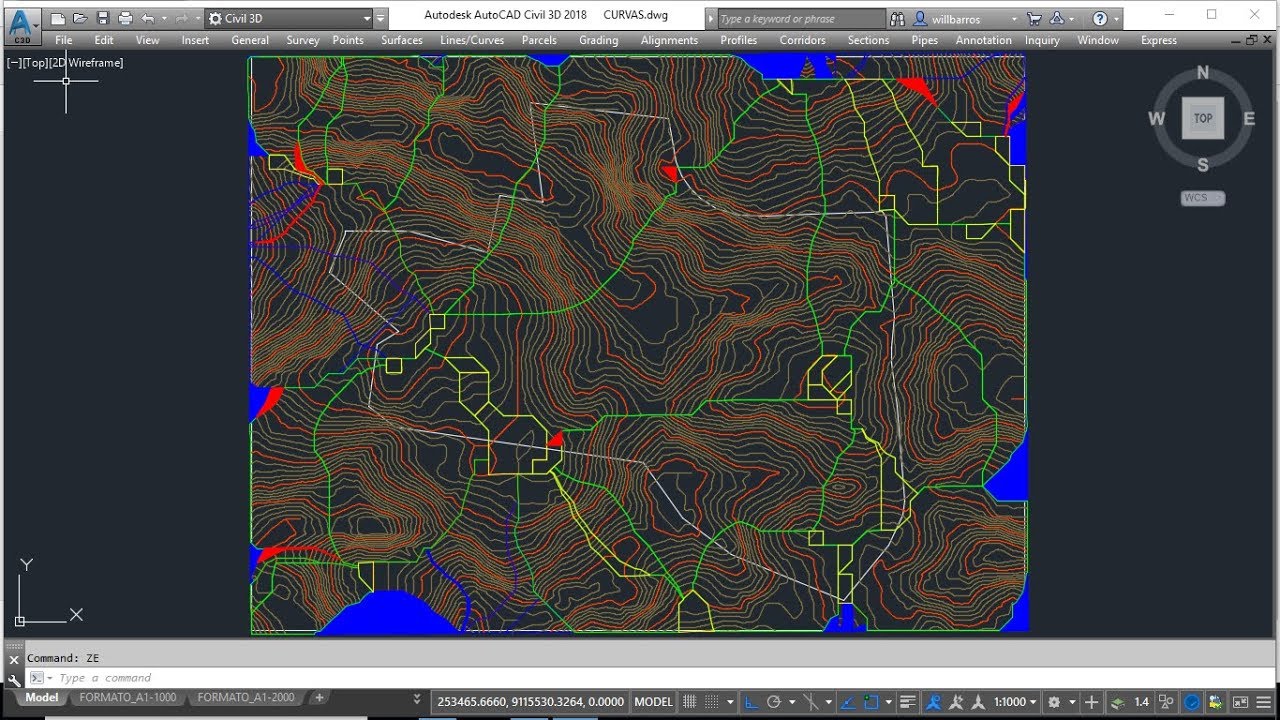Undo the last action

[x=148, y=18]
